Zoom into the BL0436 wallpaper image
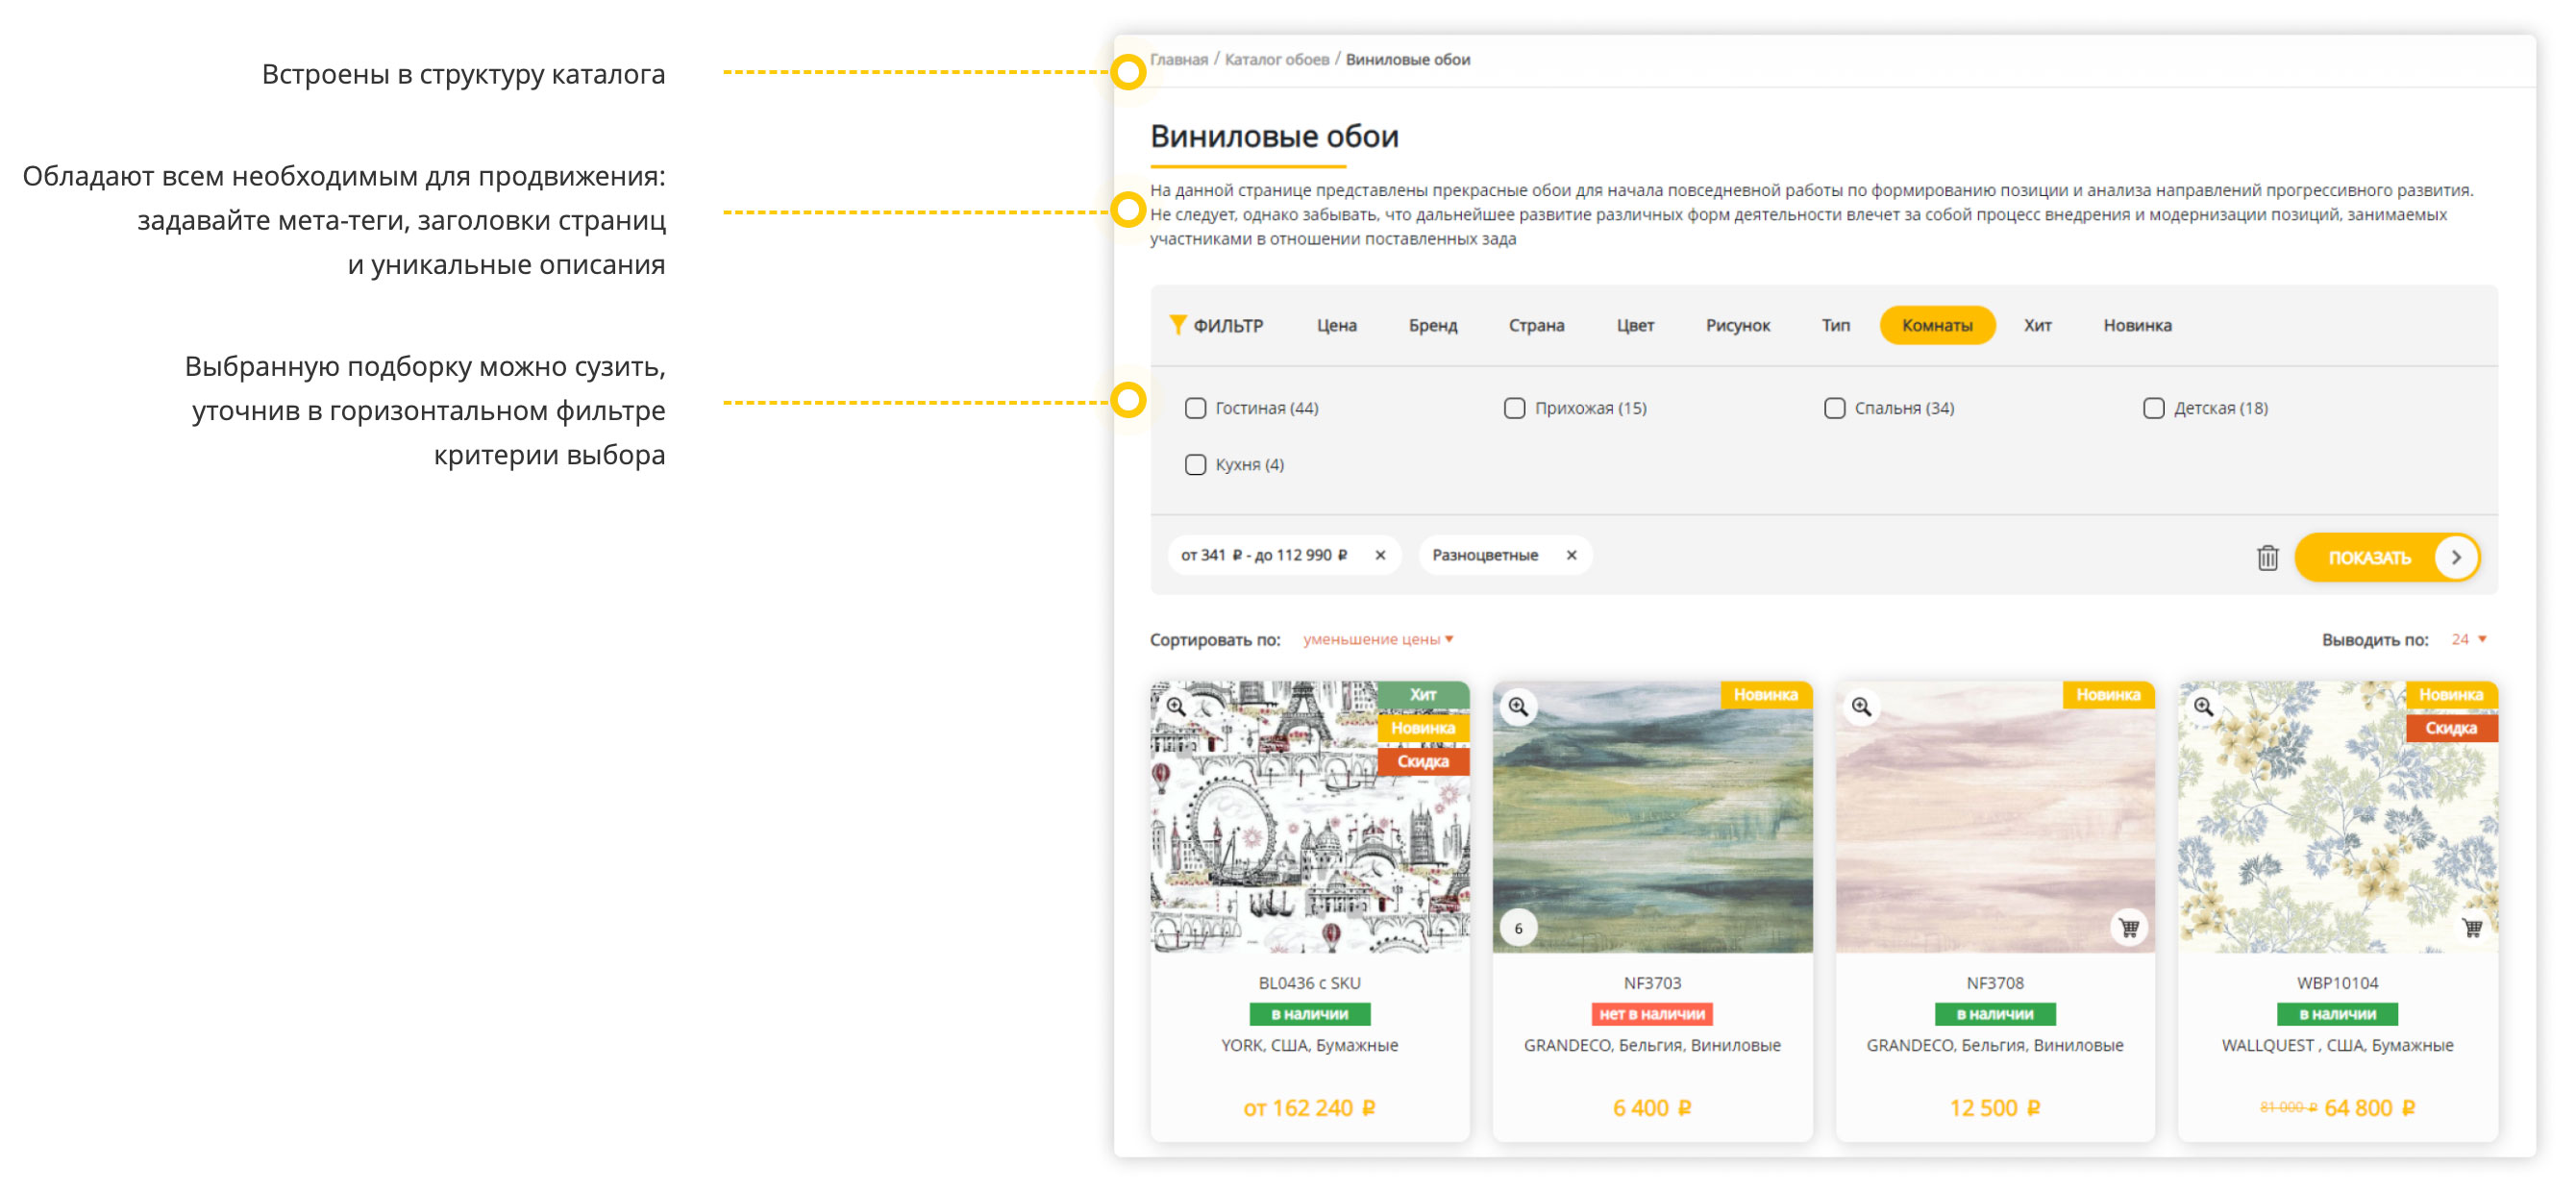Viewport: 2576px width, 1192px height. (1176, 707)
